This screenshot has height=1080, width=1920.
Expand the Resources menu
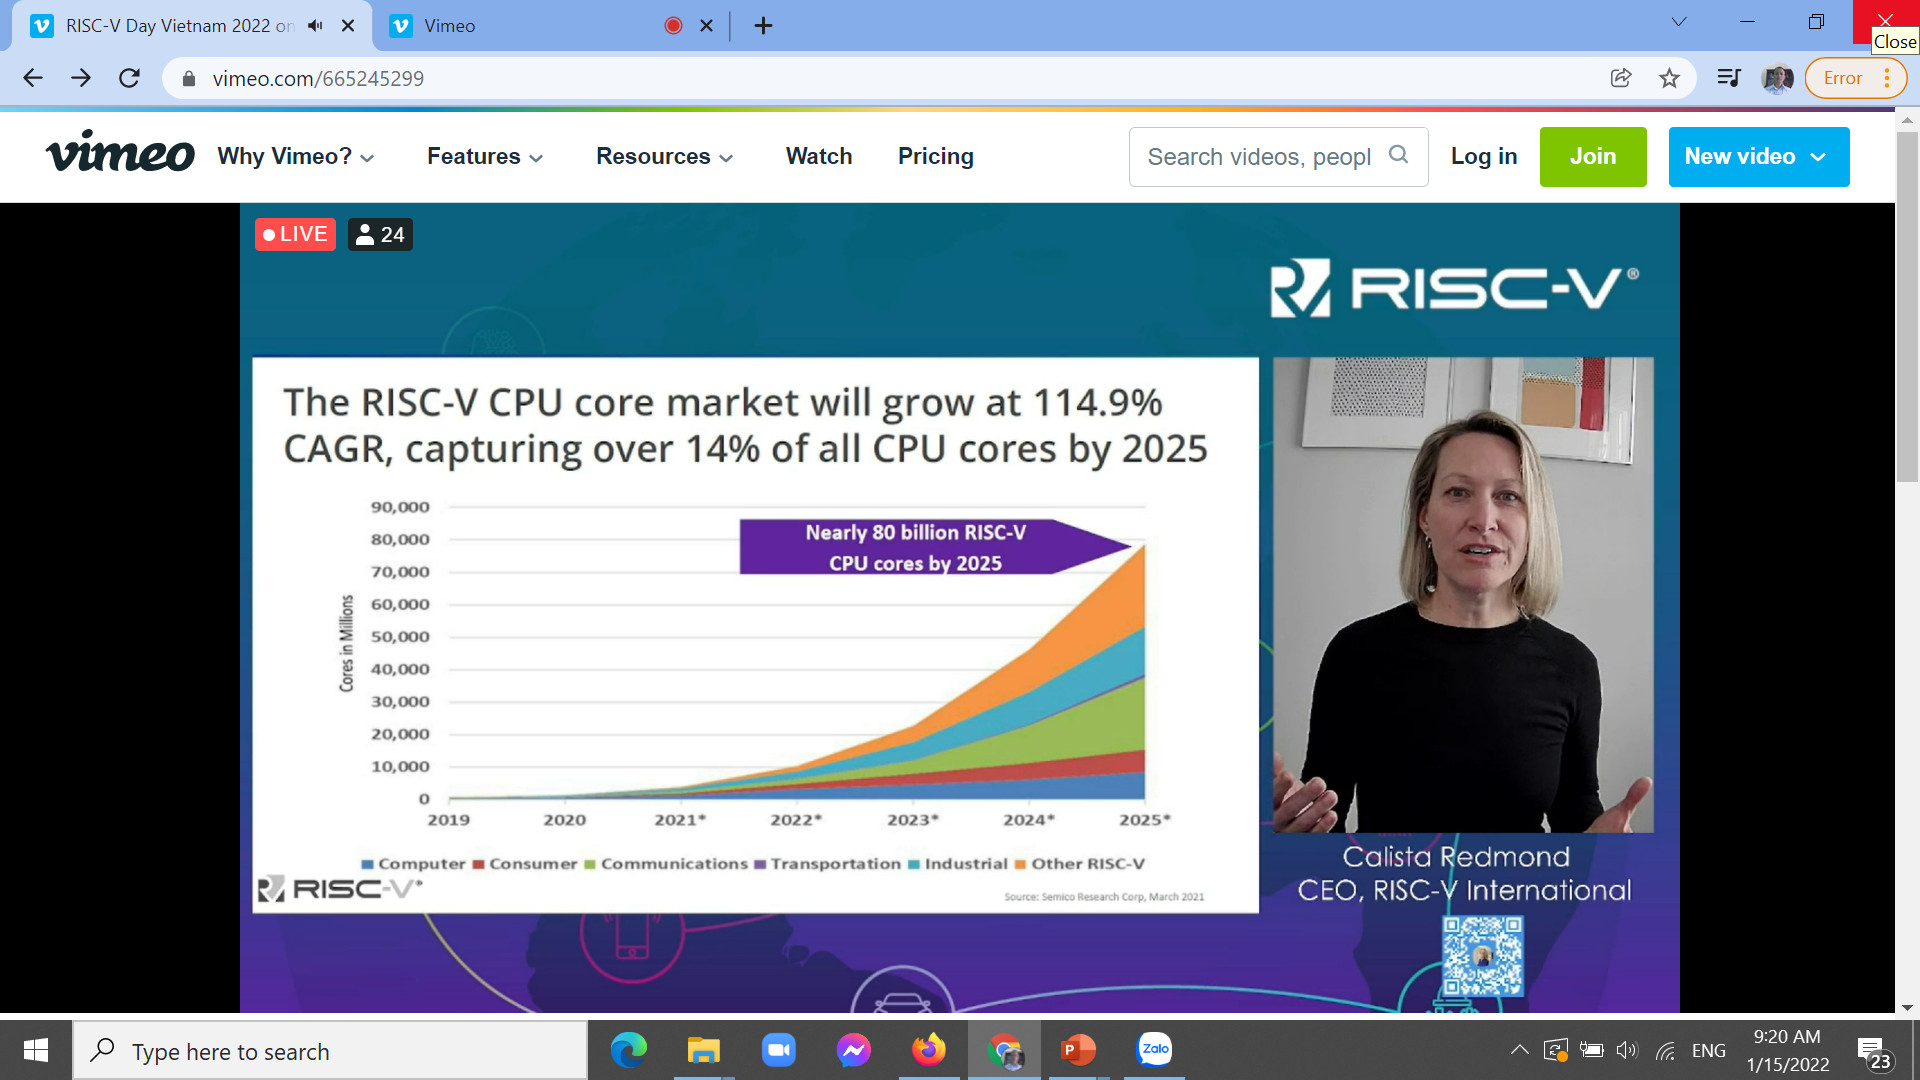[x=664, y=157]
